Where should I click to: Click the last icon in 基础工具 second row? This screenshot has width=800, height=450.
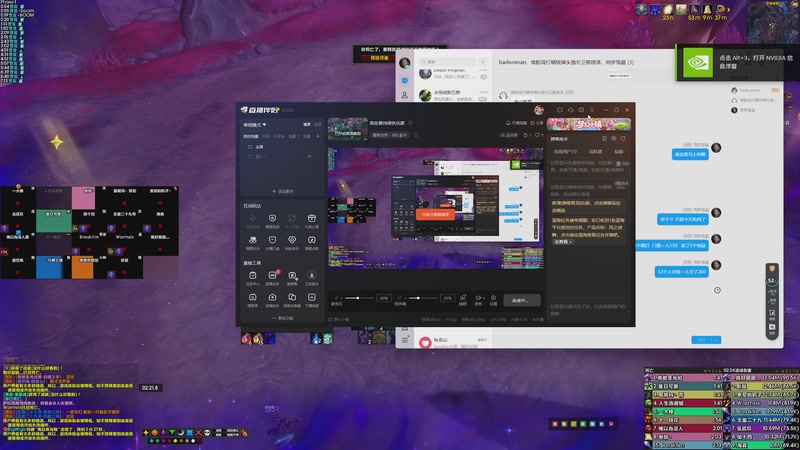point(311,297)
